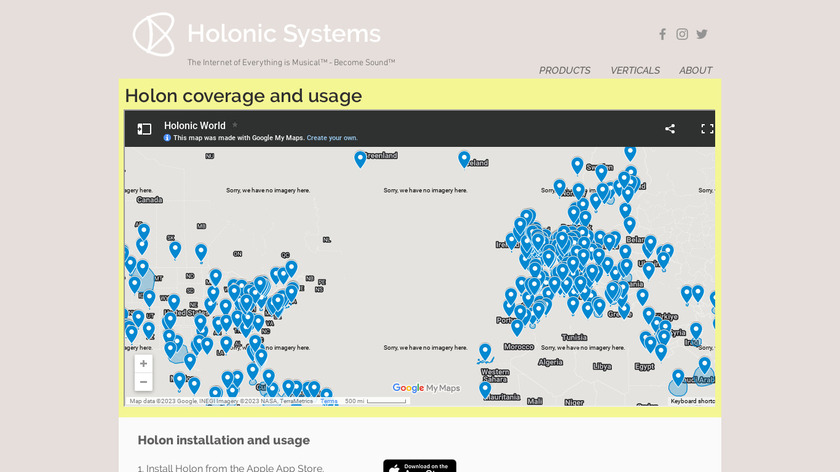
Task: Select the map pin over Greenland
Action: (x=360, y=159)
